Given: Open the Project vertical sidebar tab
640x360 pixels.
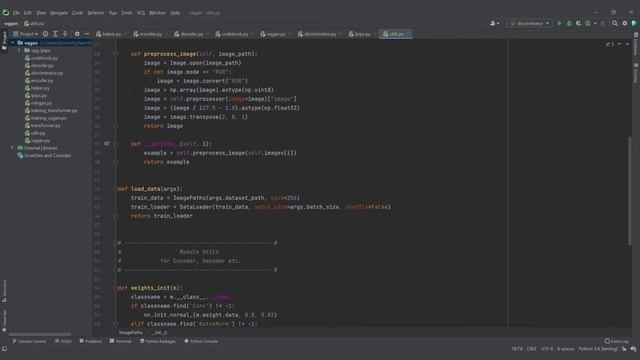Looking at the screenshot, I should [x=4, y=41].
